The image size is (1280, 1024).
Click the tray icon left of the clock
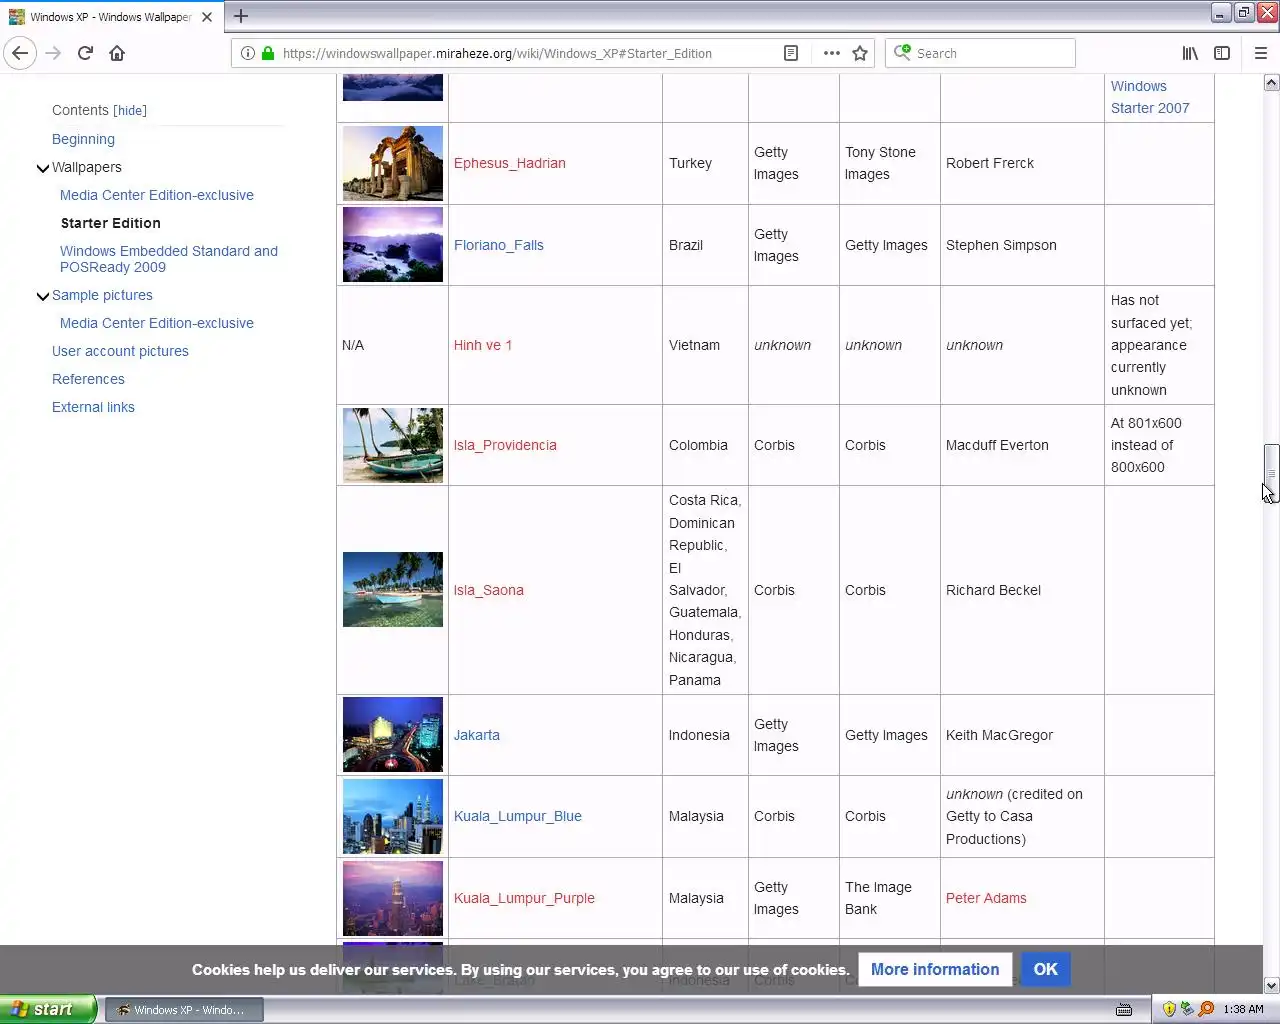coord(1206,1009)
